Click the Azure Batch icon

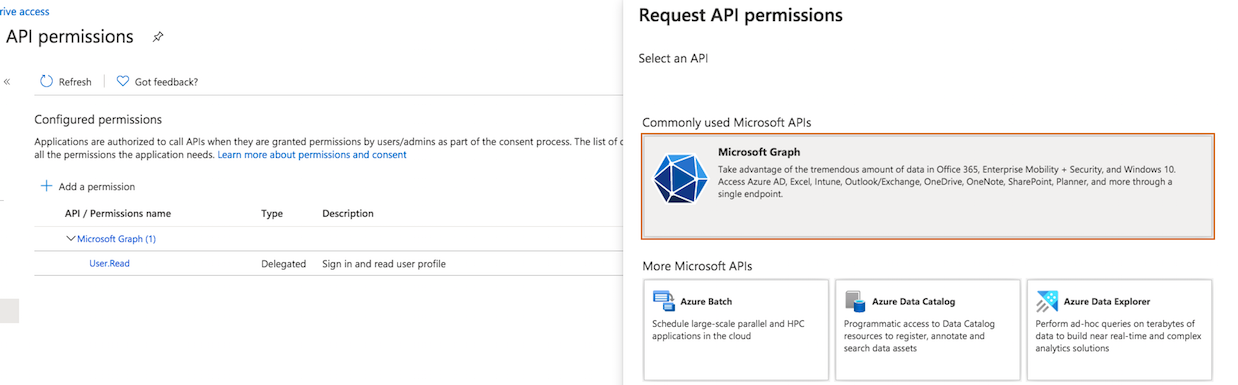(663, 301)
